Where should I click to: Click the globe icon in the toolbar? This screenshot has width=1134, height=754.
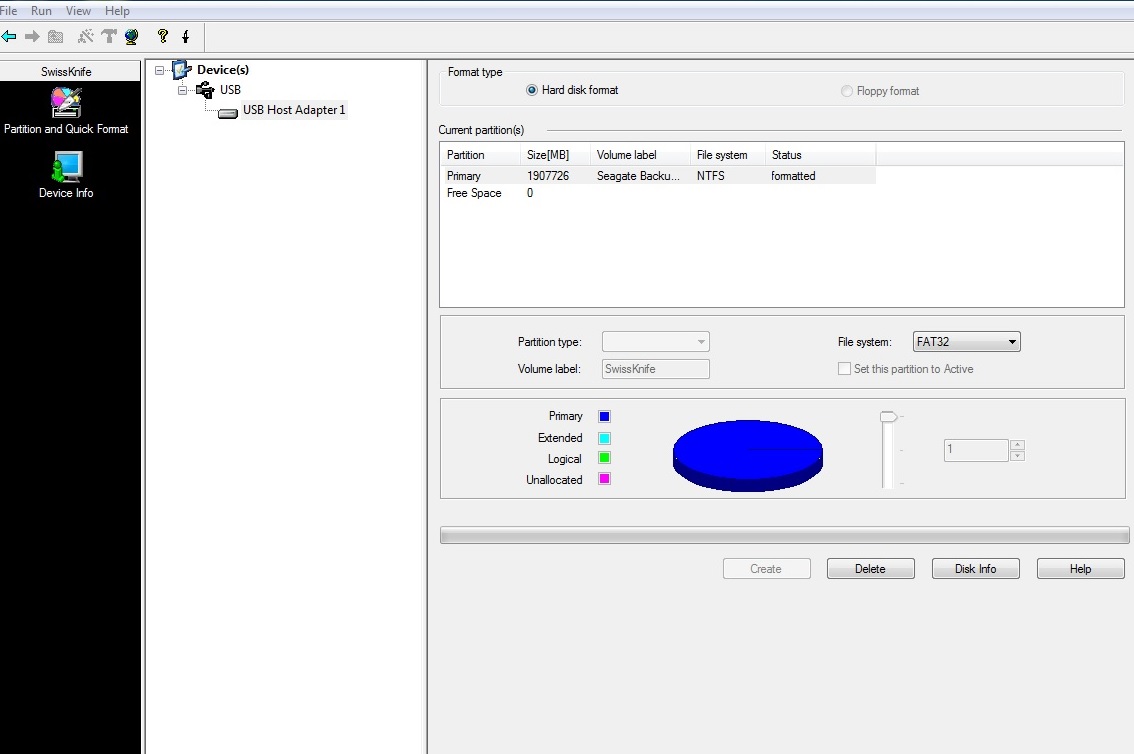tap(132, 37)
